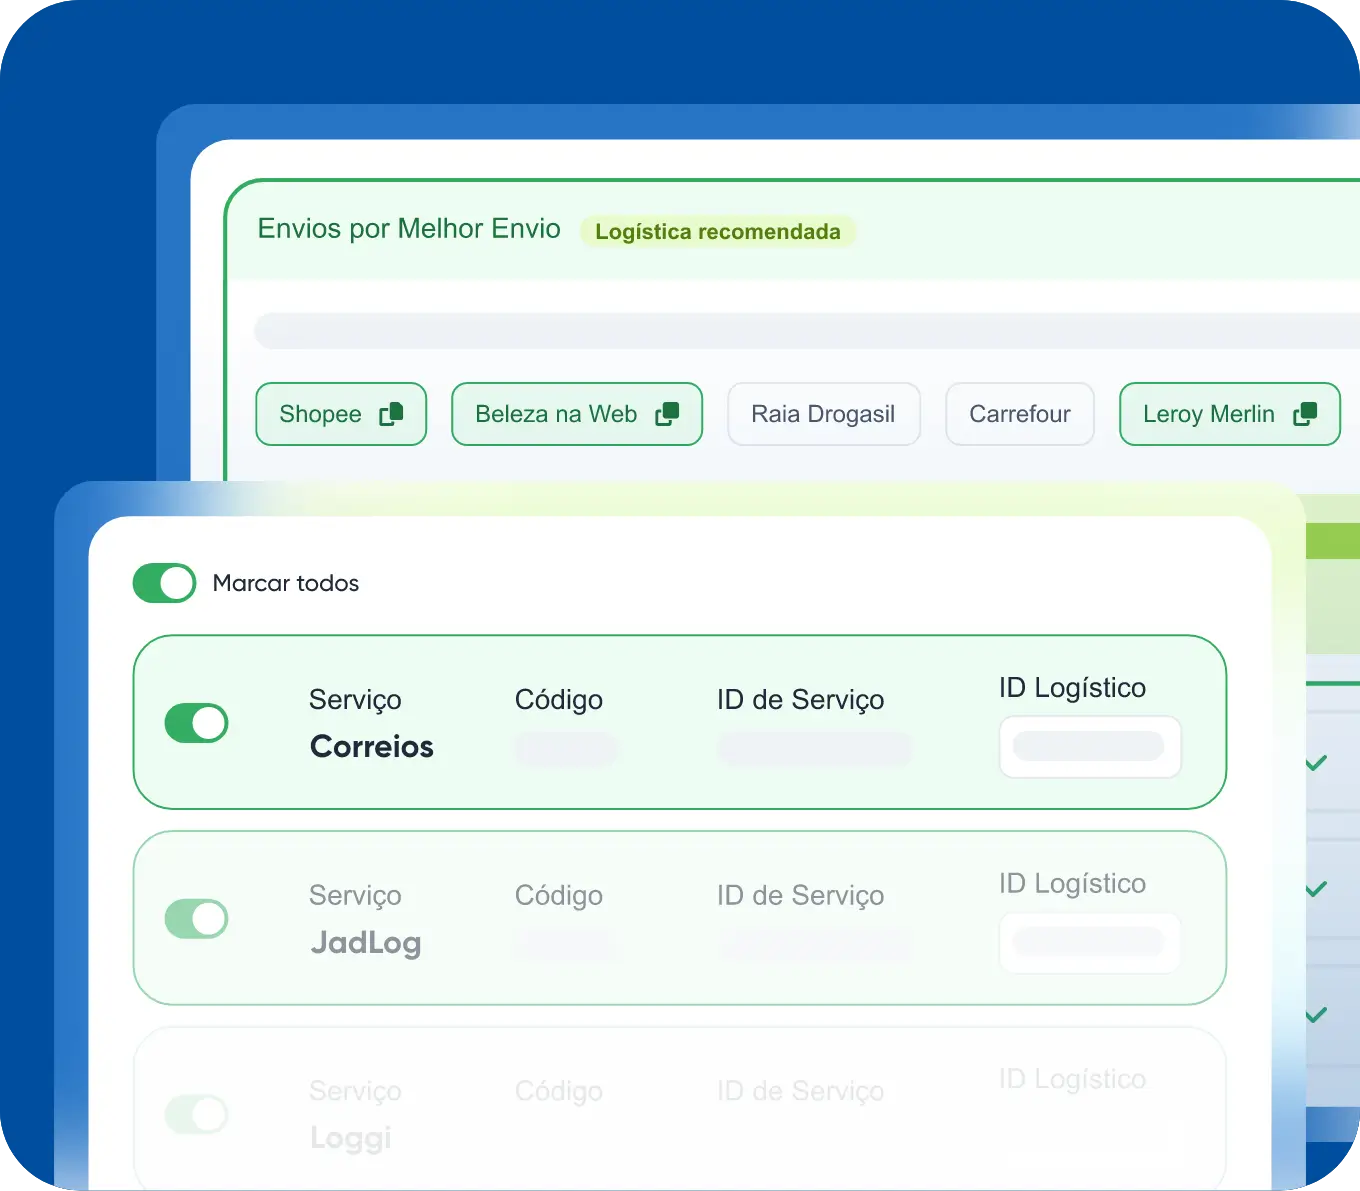Select the Carrefour chip
The image size is (1360, 1191).
[x=1020, y=414]
